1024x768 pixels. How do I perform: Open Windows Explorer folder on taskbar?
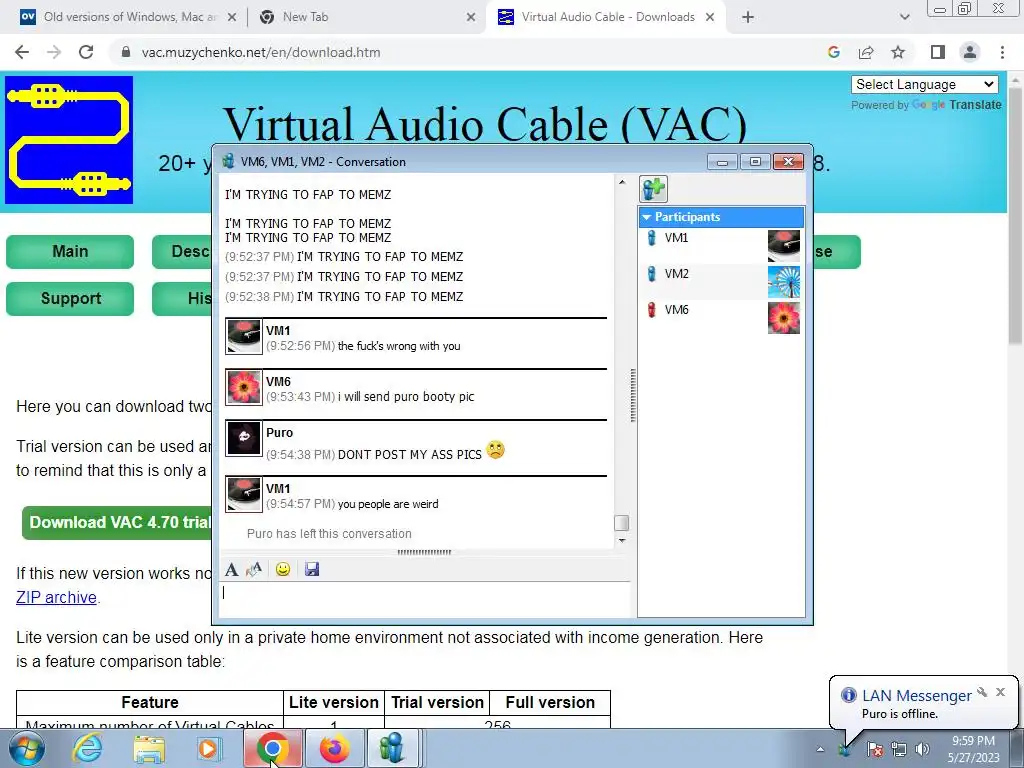pyautogui.click(x=149, y=748)
